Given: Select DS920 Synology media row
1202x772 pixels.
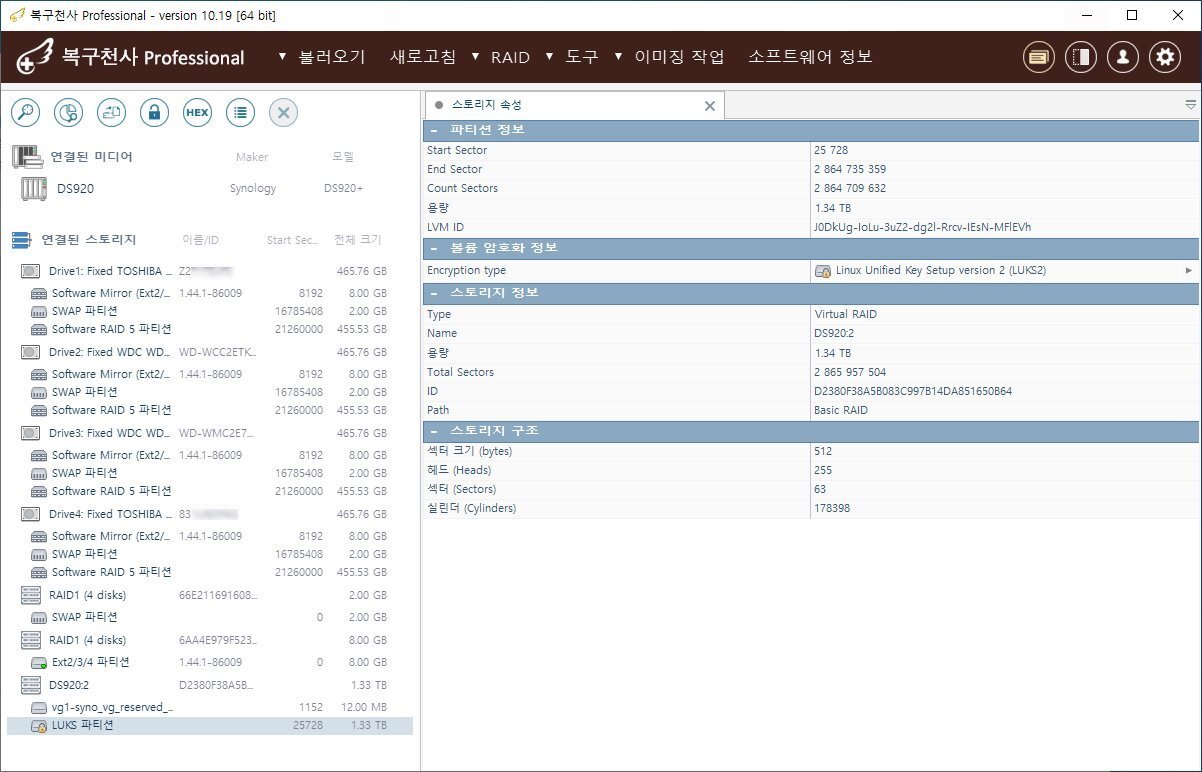Looking at the screenshot, I should pyautogui.click(x=210, y=189).
